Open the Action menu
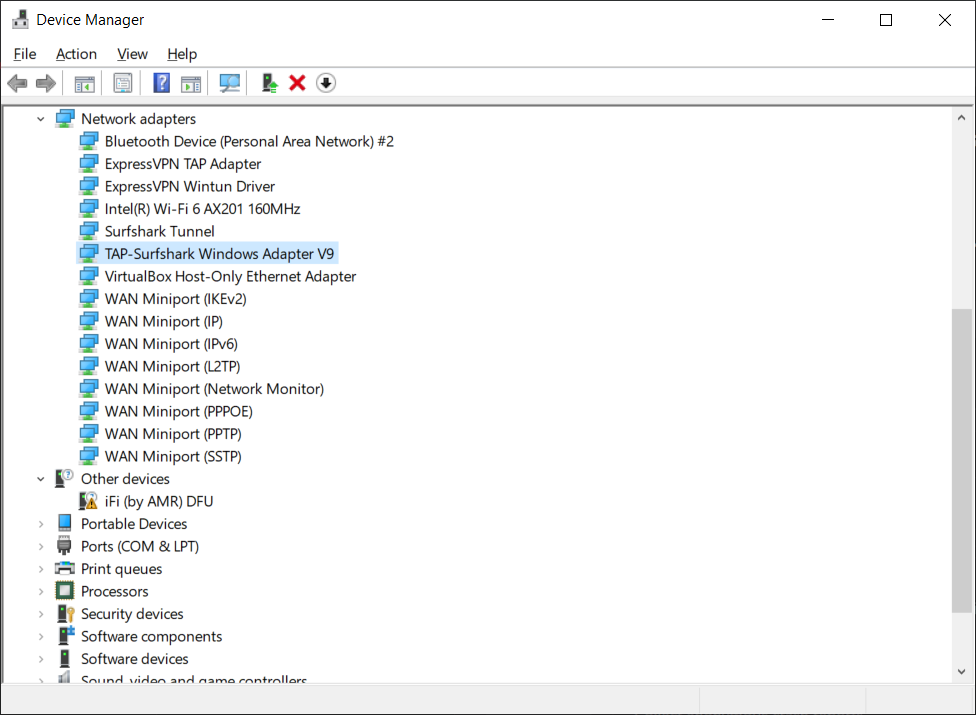Viewport: 976px width, 715px height. click(77, 54)
